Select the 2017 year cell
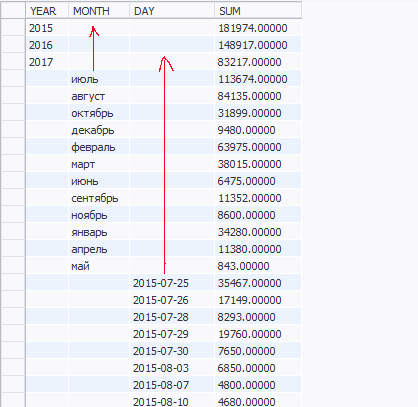Image resolution: width=418 pixels, height=407 pixels. pos(47,62)
